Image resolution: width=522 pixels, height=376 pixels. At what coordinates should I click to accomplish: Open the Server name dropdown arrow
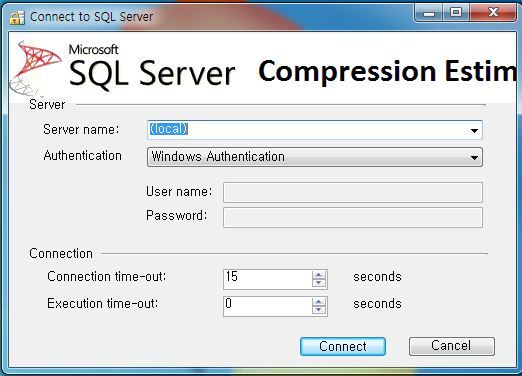click(474, 130)
